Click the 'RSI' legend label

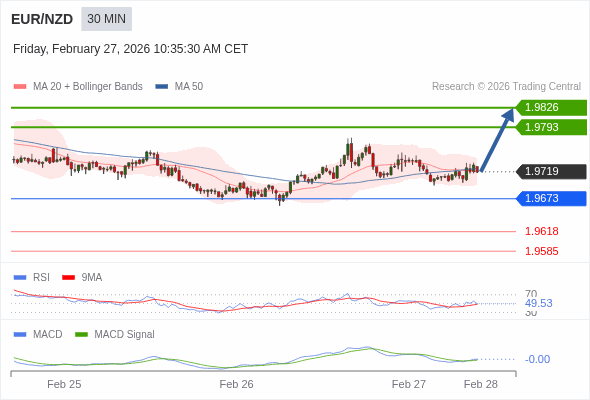coord(41,278)
